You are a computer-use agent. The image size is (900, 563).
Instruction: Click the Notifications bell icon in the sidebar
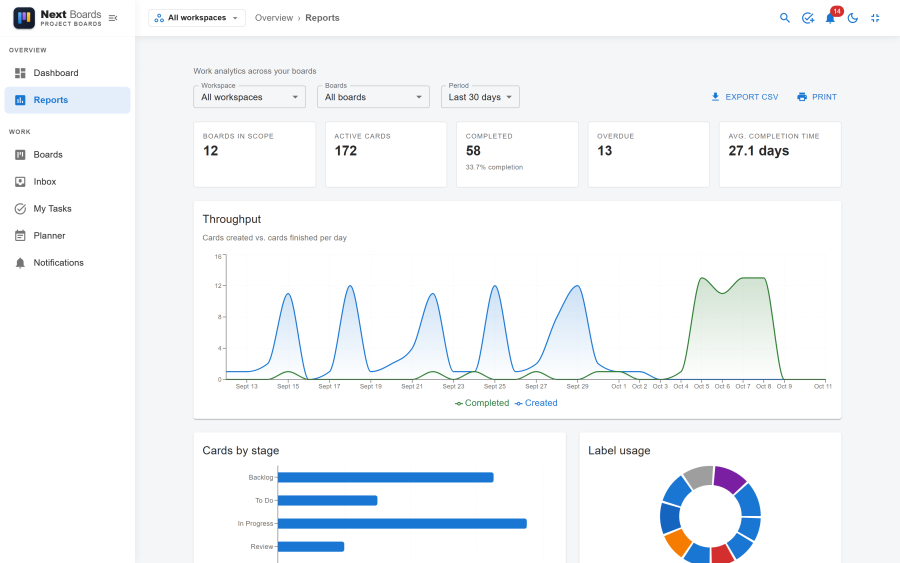coord(20,263)
